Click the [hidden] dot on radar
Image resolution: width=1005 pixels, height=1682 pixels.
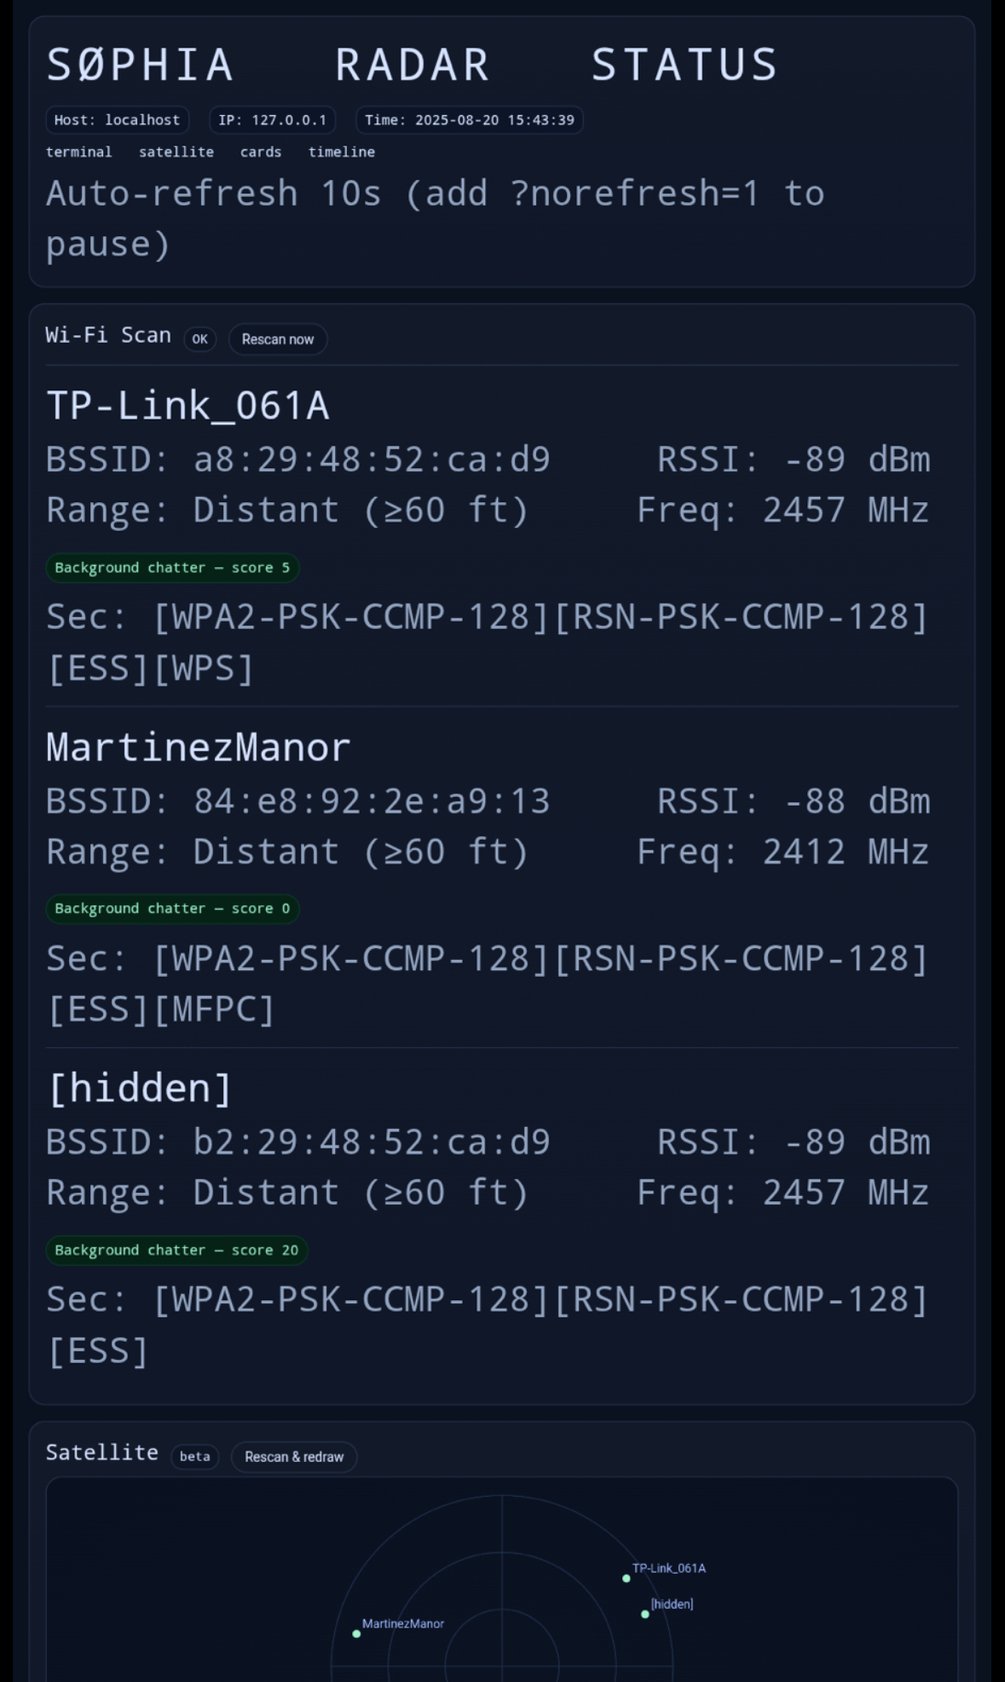point(645,1614)
